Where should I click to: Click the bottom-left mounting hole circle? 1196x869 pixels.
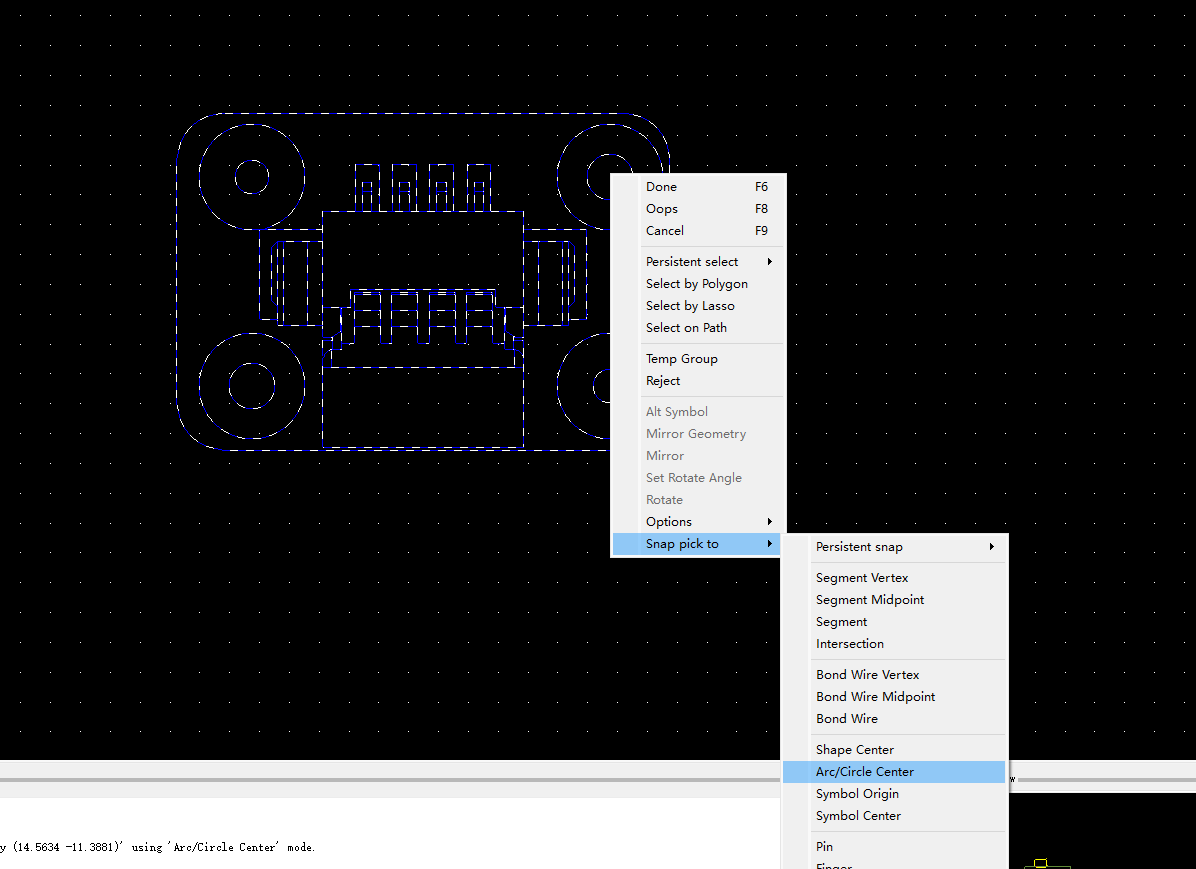pyautogui.click(x=252, y=386)
